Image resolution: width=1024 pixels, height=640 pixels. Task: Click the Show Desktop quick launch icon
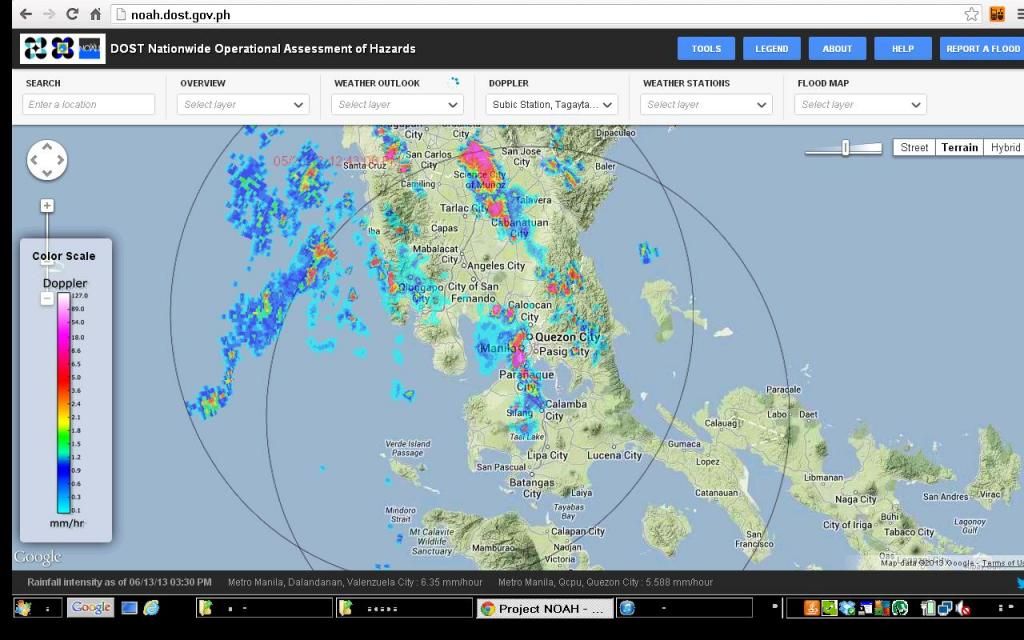point(129,608)
